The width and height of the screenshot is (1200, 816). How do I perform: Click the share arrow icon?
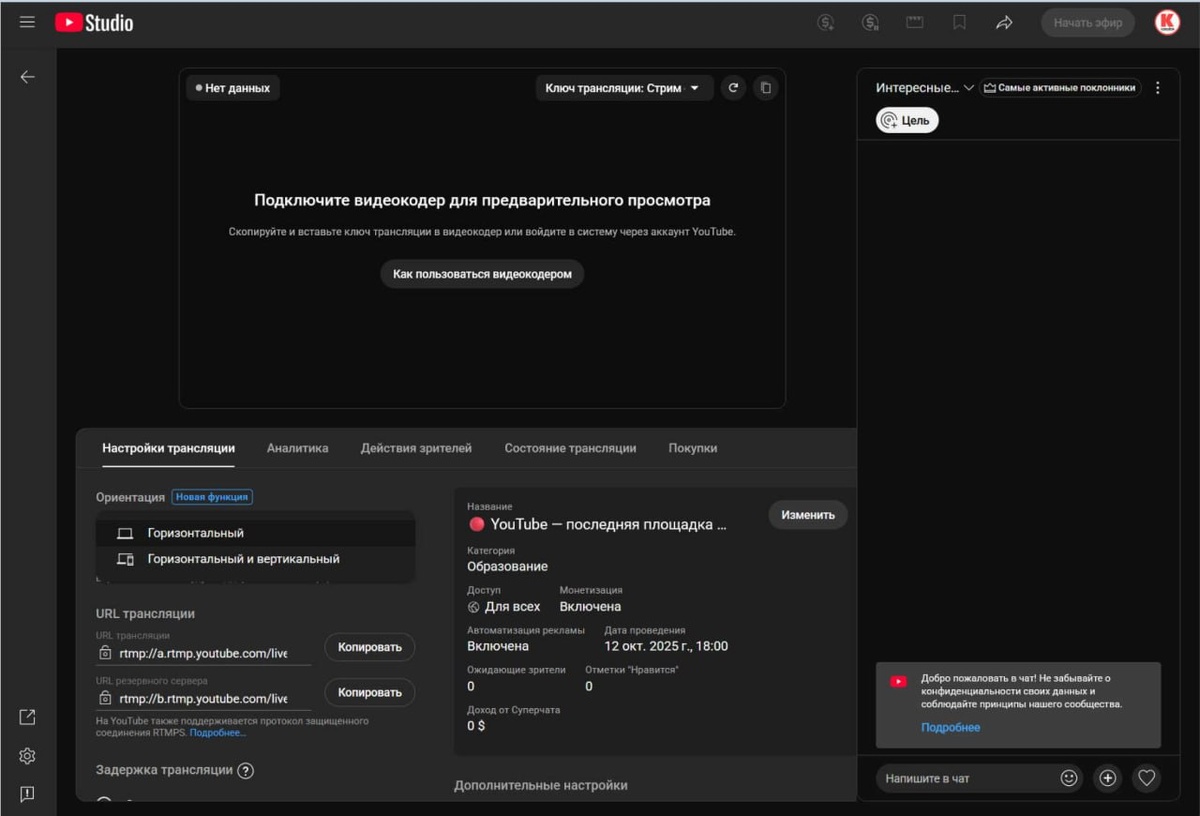(x=1003, y=22)
